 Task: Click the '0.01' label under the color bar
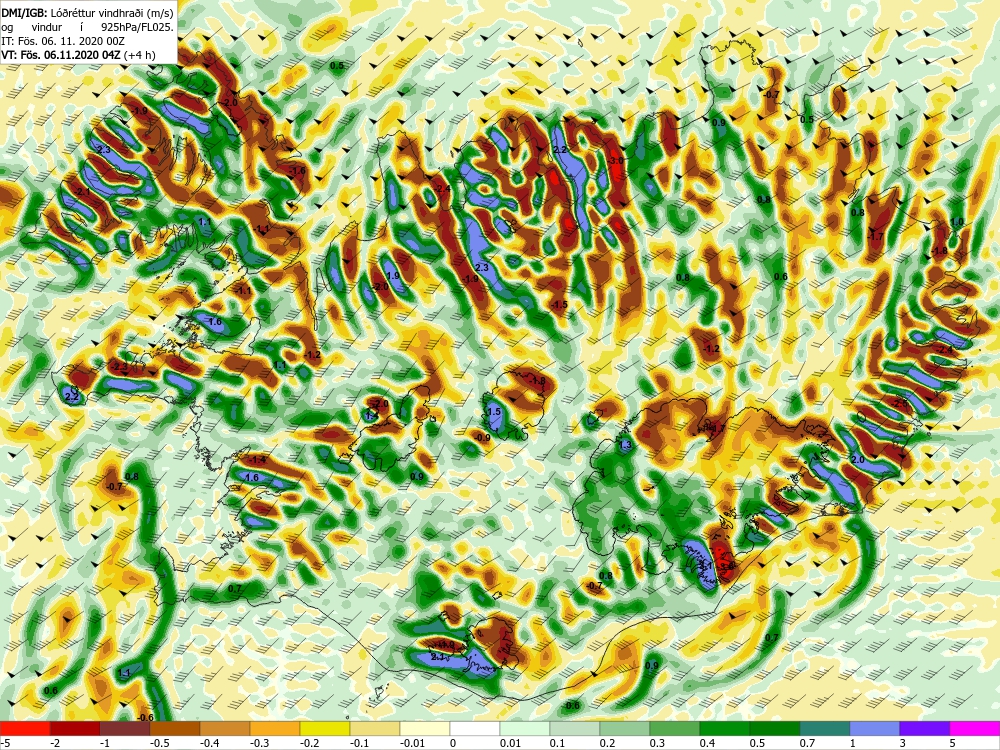pos(510,743)
